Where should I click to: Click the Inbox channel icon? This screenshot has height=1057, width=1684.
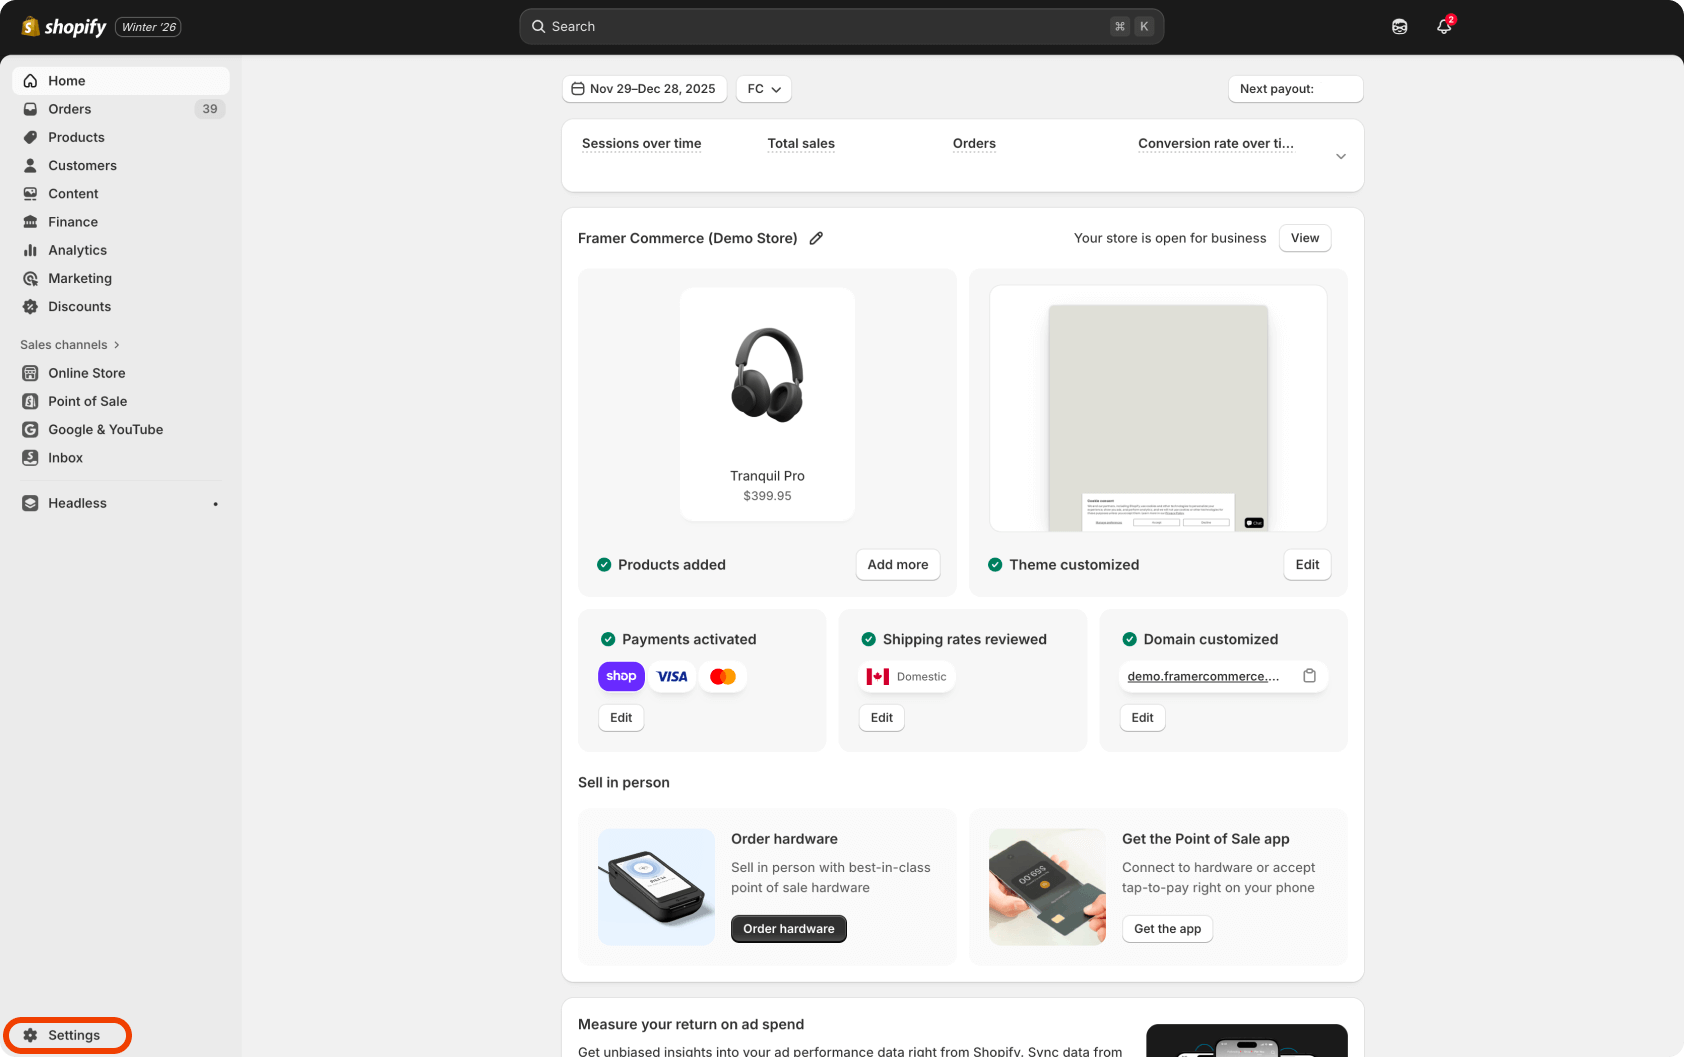(31, 458)
